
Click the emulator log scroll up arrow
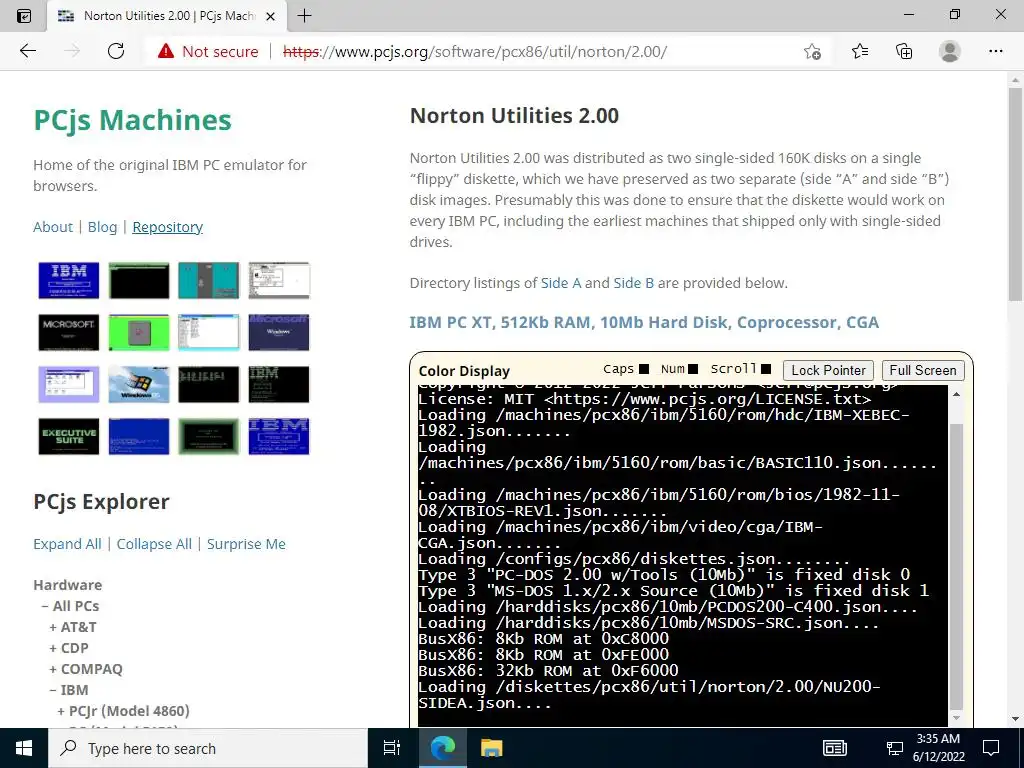pos(956,394)
